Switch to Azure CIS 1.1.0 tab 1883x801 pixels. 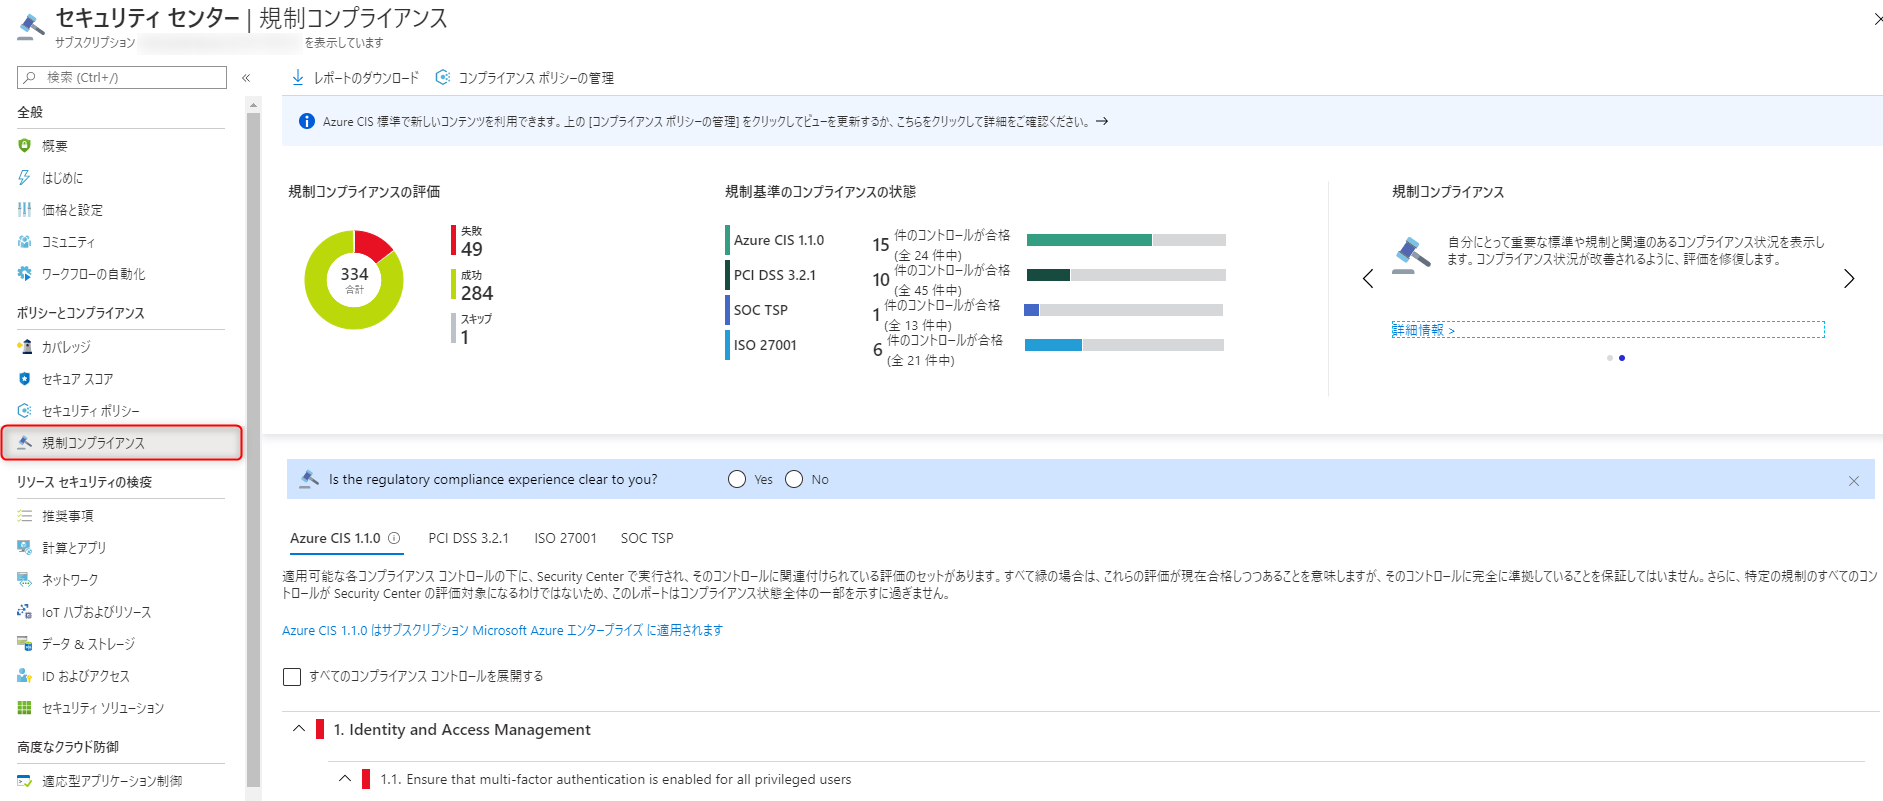[335, 538]
